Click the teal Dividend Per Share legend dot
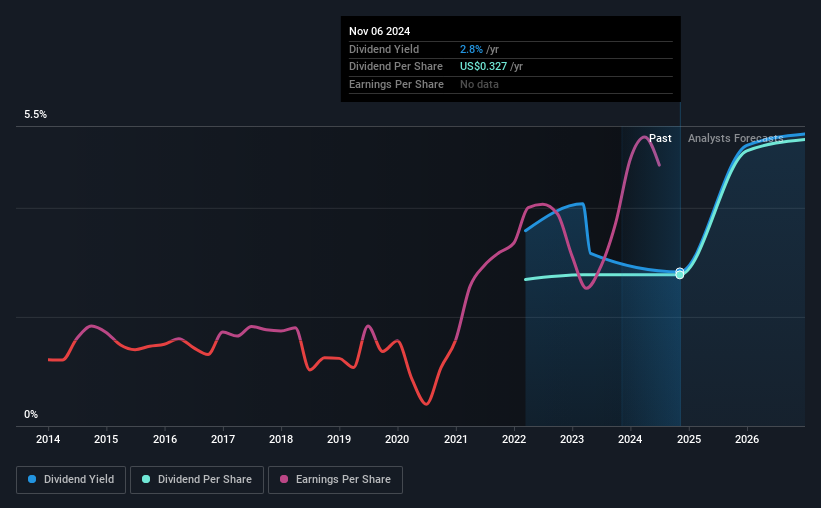This screenshot has width=821, height=508. pos(146,479)
